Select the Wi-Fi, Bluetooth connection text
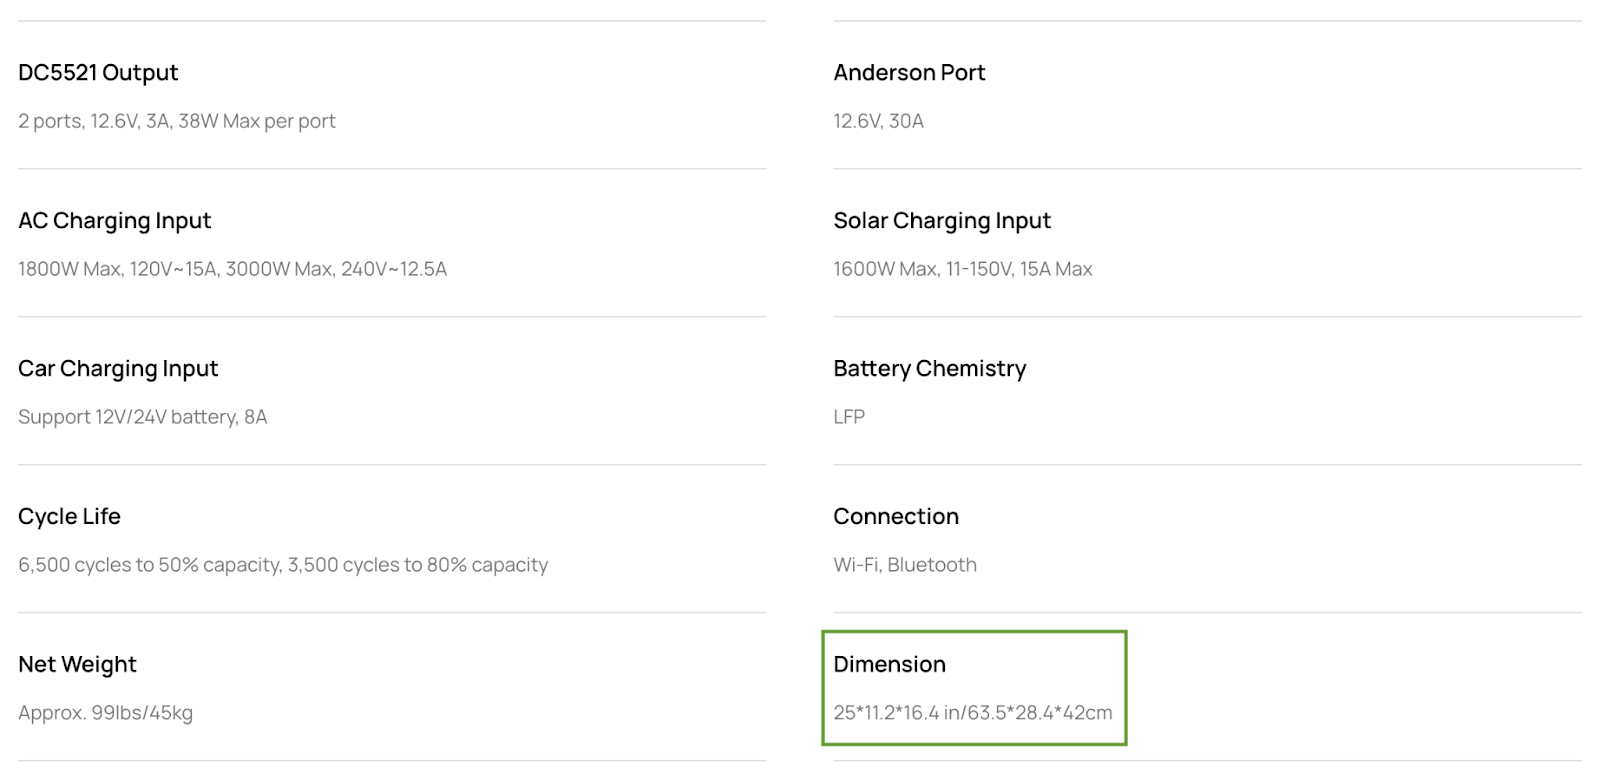The height and width of the screenshot is (777, 1600). (905, 565)
